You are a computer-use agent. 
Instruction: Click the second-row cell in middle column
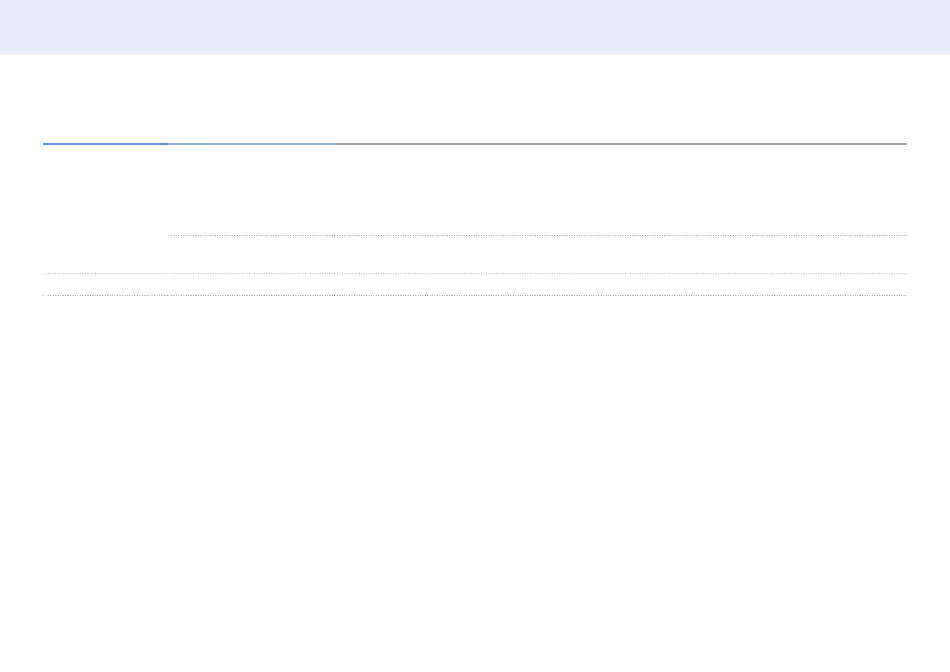click(251, 254)
